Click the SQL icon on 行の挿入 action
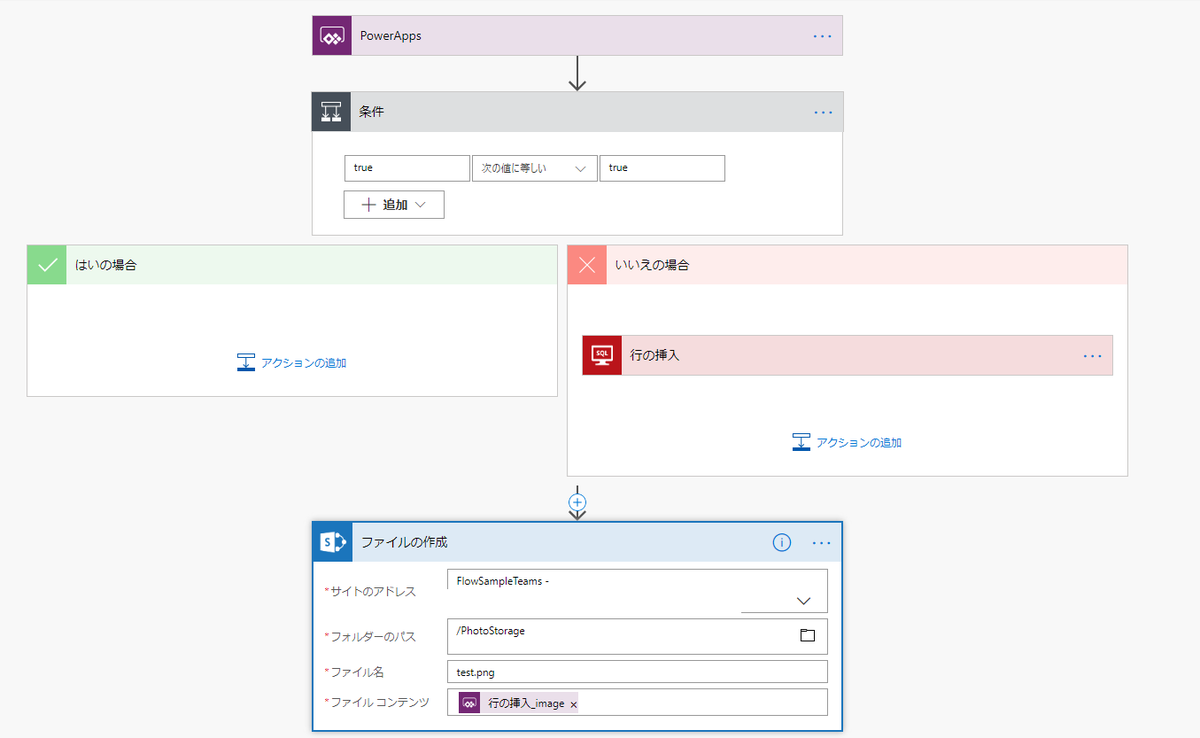1200x738 pixels. (601, 355)
